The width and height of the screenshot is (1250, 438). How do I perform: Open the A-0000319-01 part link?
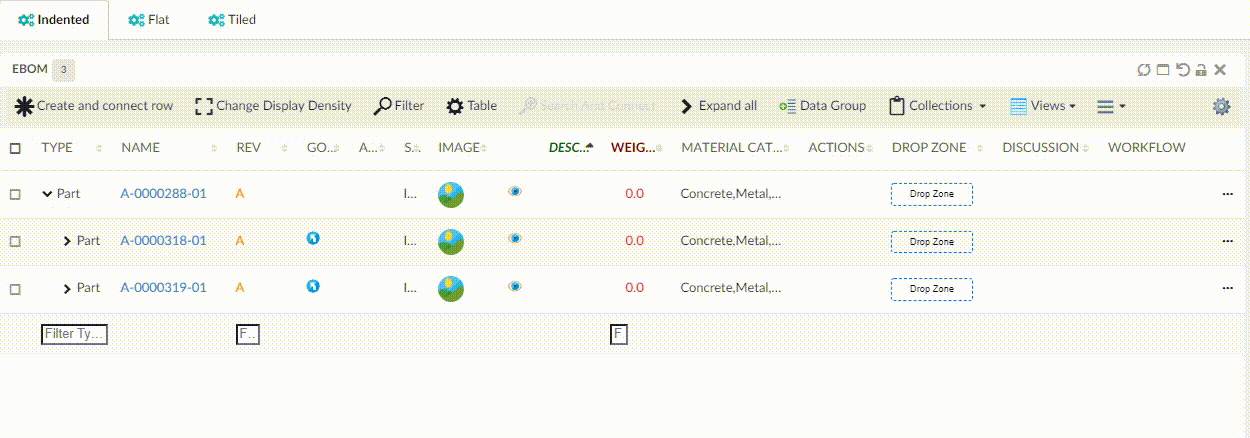pos(163,288)
